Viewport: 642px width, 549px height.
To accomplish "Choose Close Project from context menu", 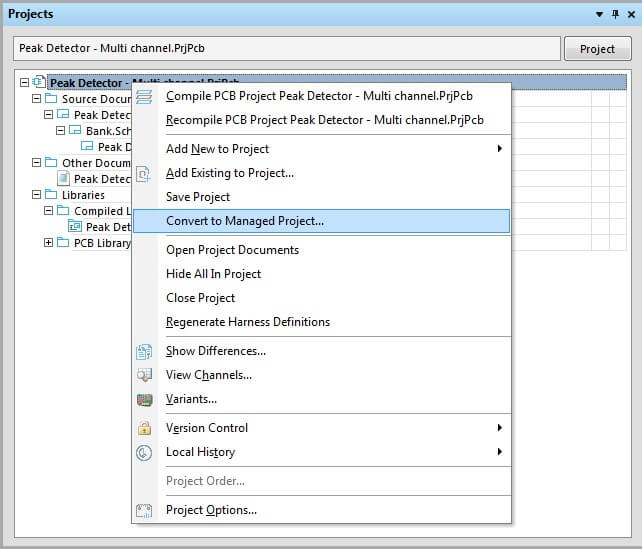I will [x=201, y=298].
